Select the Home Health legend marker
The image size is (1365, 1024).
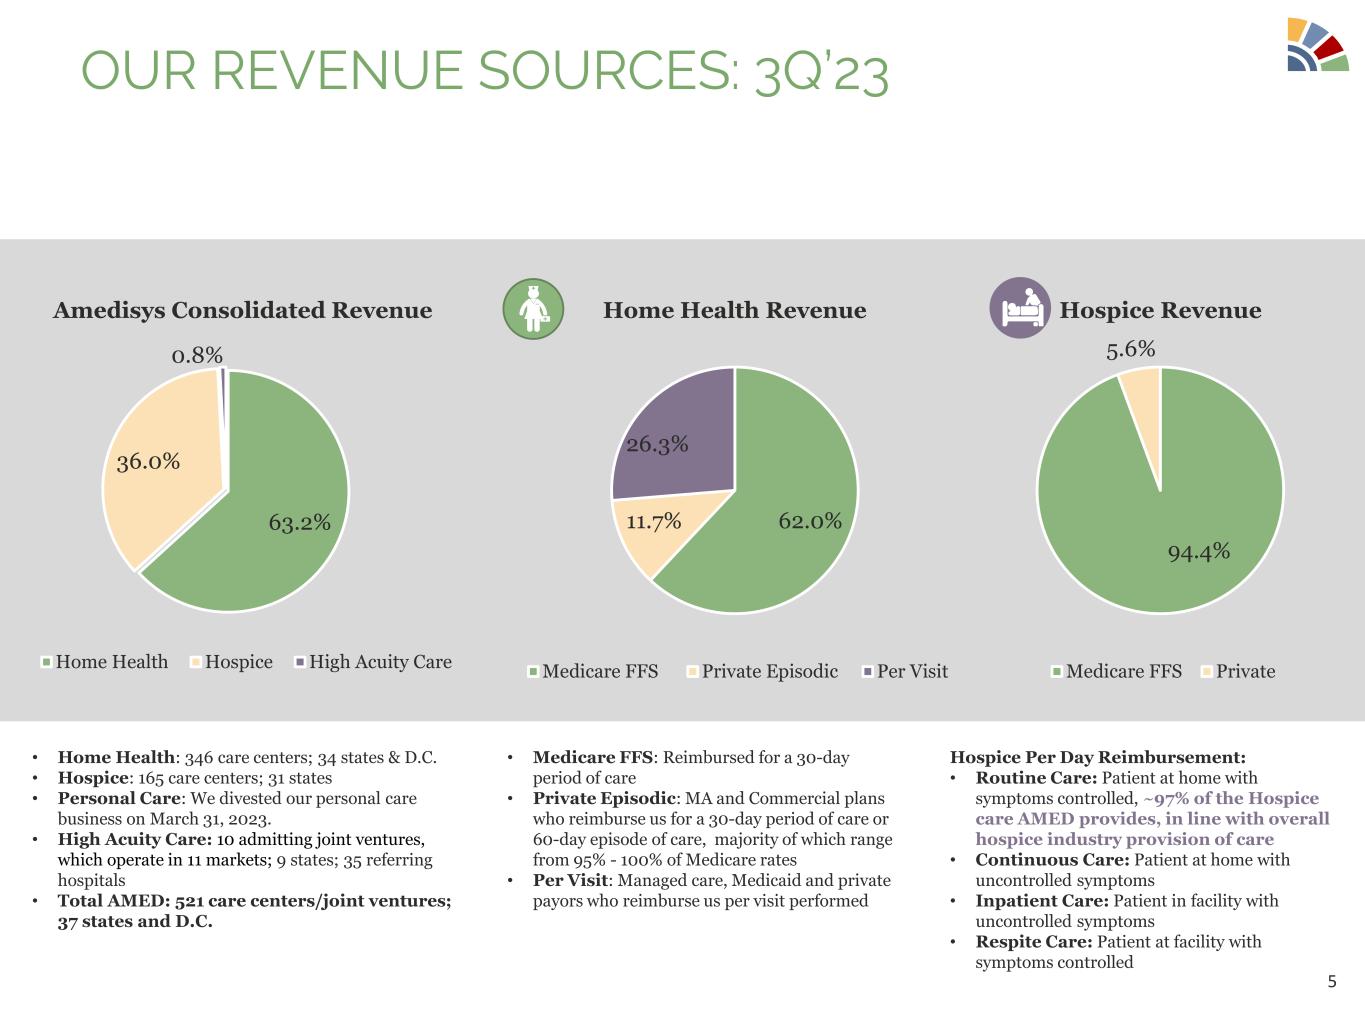pos(46,662)
